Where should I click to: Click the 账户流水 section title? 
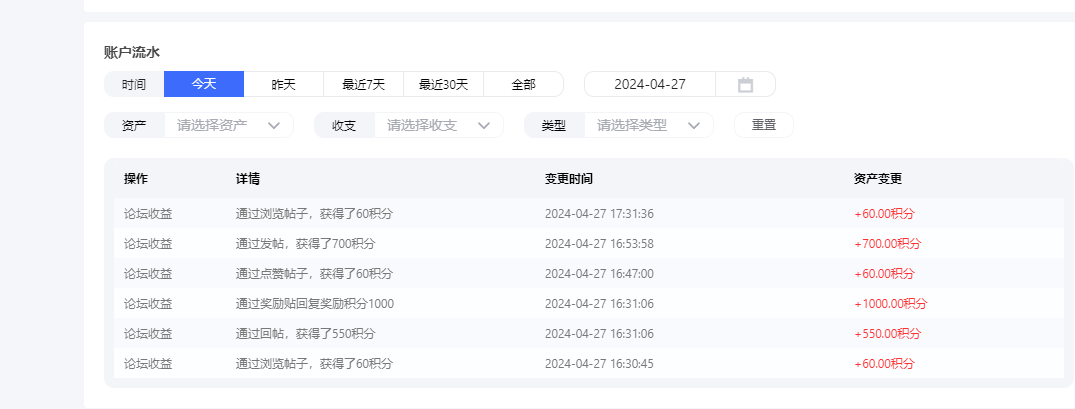click(132, 53)
